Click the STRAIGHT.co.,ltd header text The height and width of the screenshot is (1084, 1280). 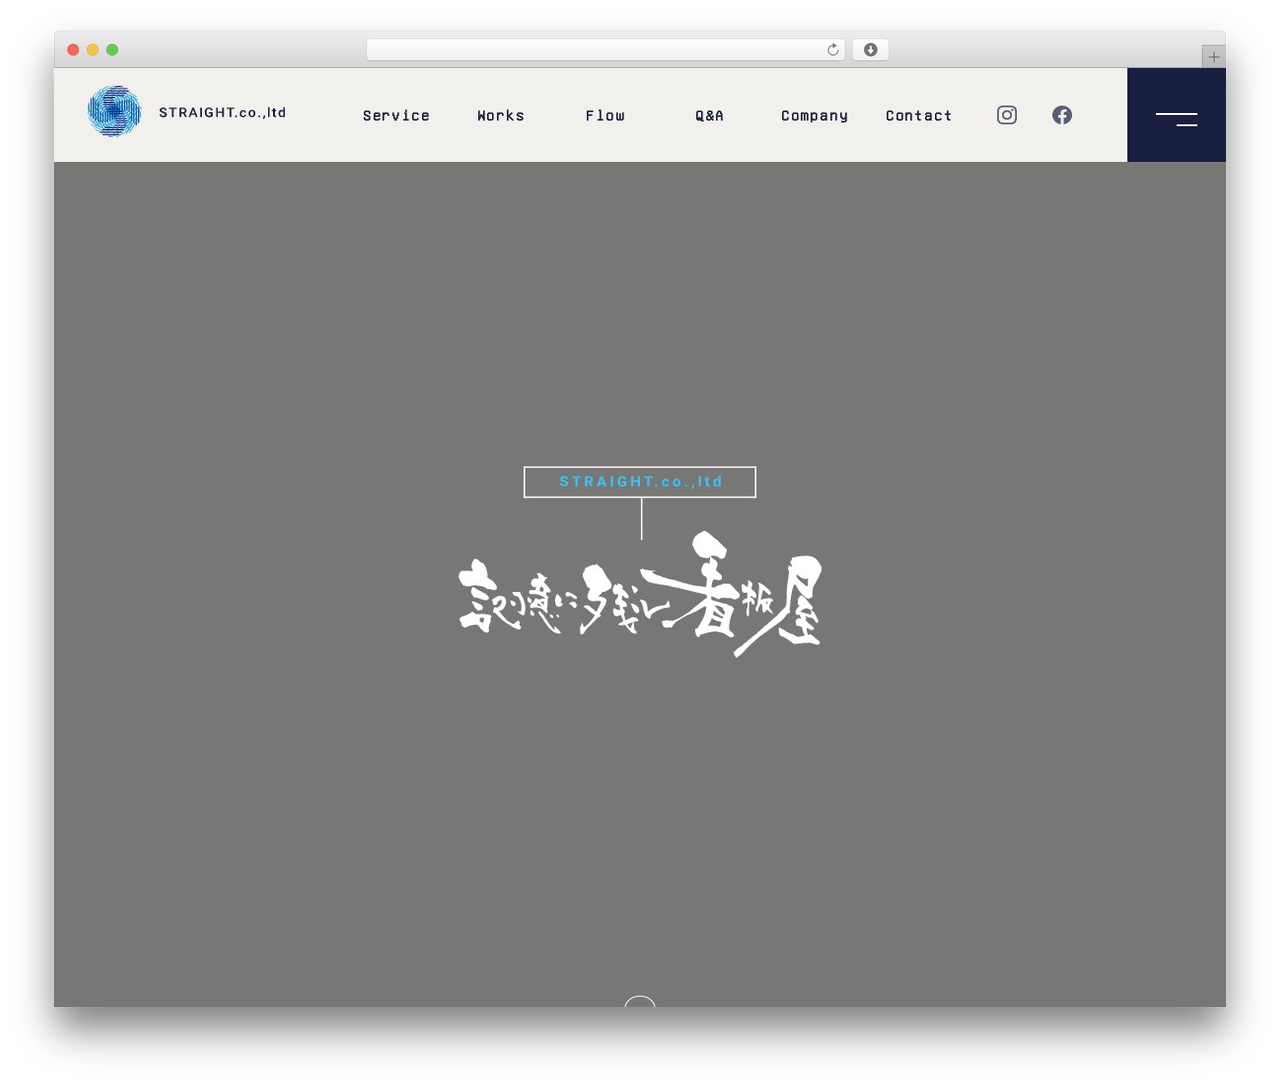click(x=222, y=112)
